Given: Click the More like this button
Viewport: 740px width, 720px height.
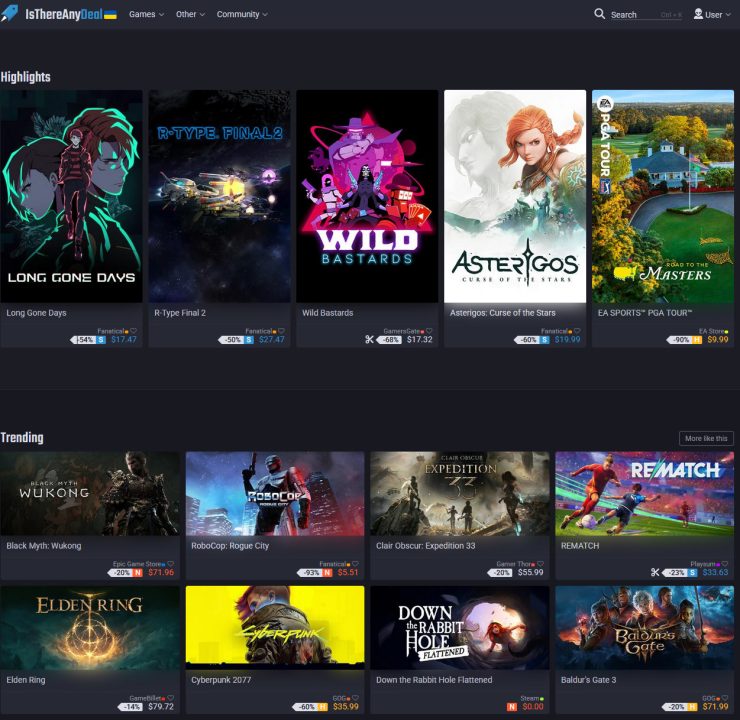Looking at the screenshot, I should click(707, 438).
